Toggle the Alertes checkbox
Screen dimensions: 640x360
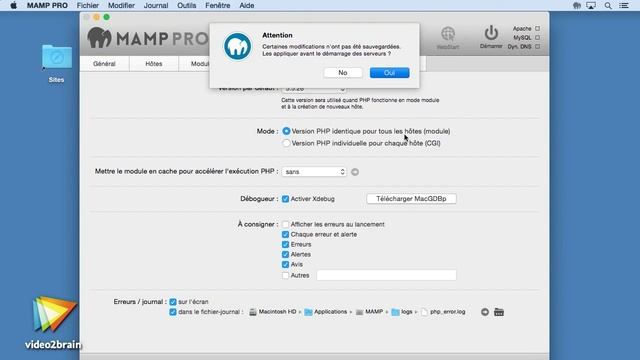[285, 254]
